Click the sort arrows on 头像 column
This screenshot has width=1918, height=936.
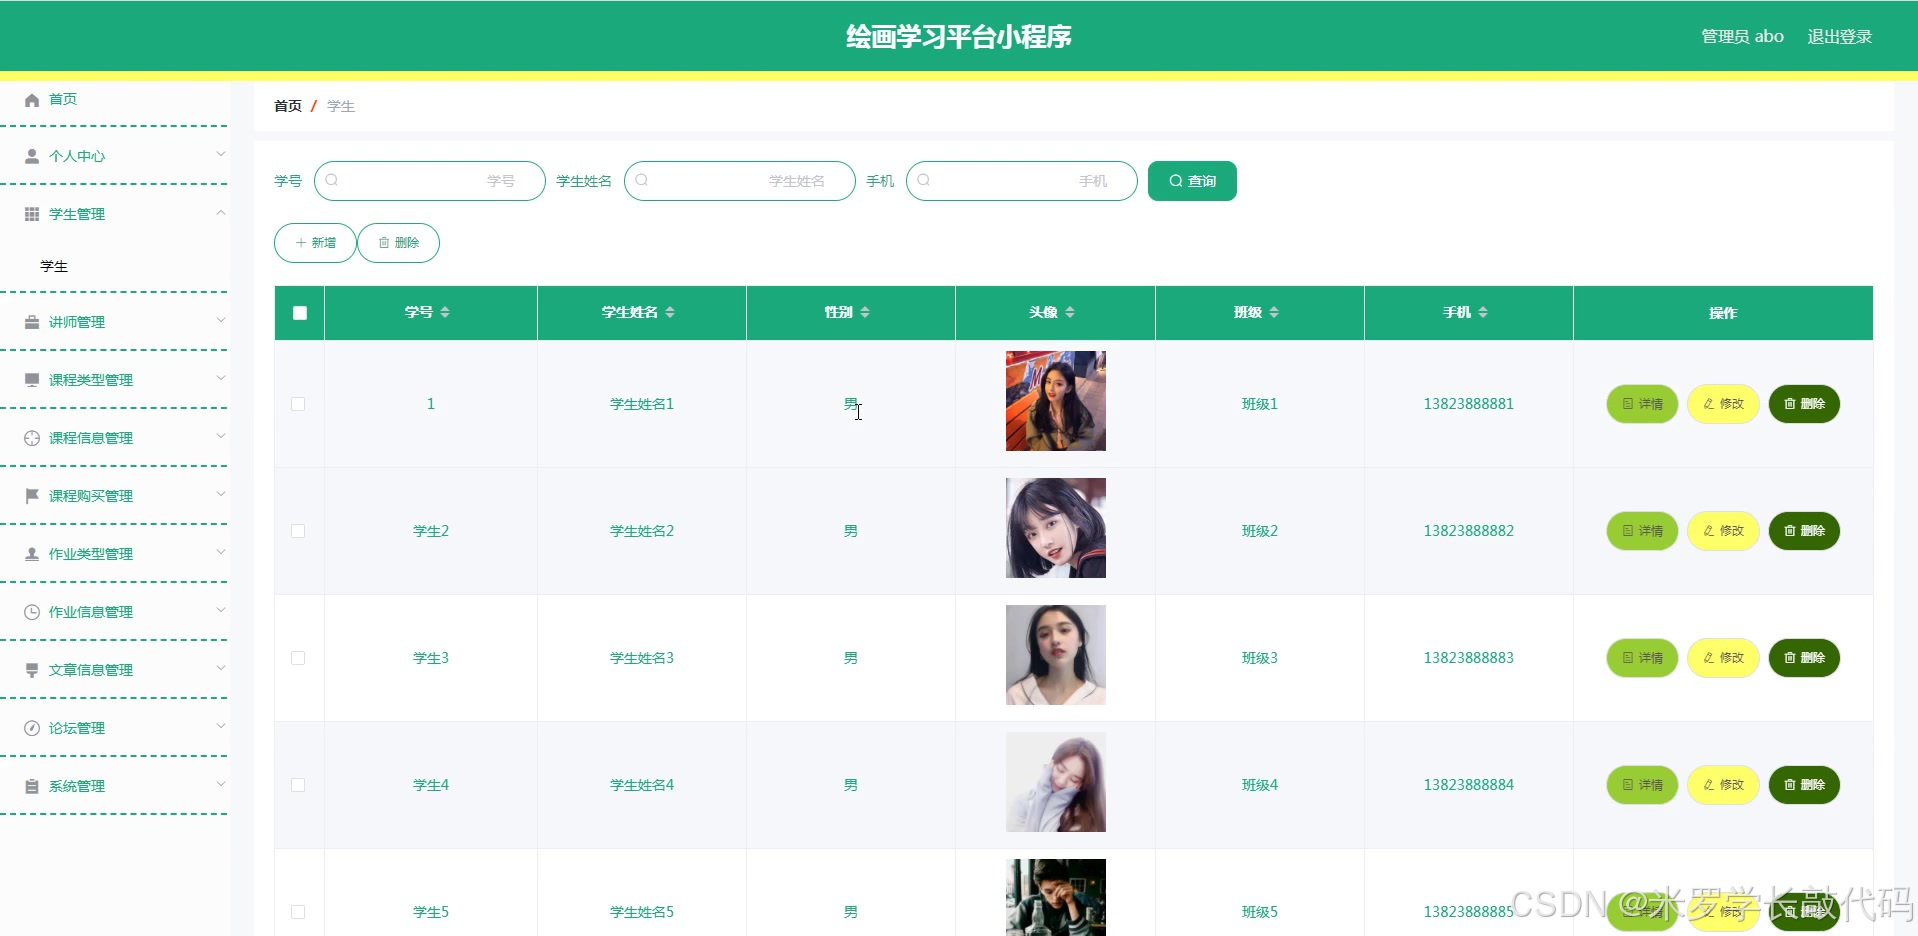tap(1070, 312)
